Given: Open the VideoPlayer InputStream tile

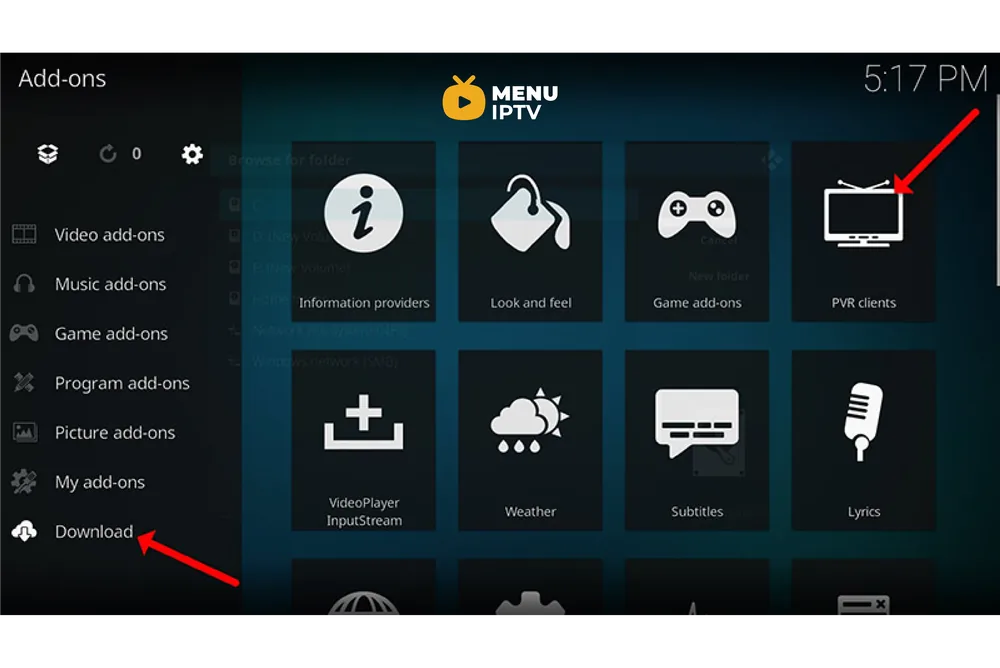Looking at the screenshot, I should (364, 440).
